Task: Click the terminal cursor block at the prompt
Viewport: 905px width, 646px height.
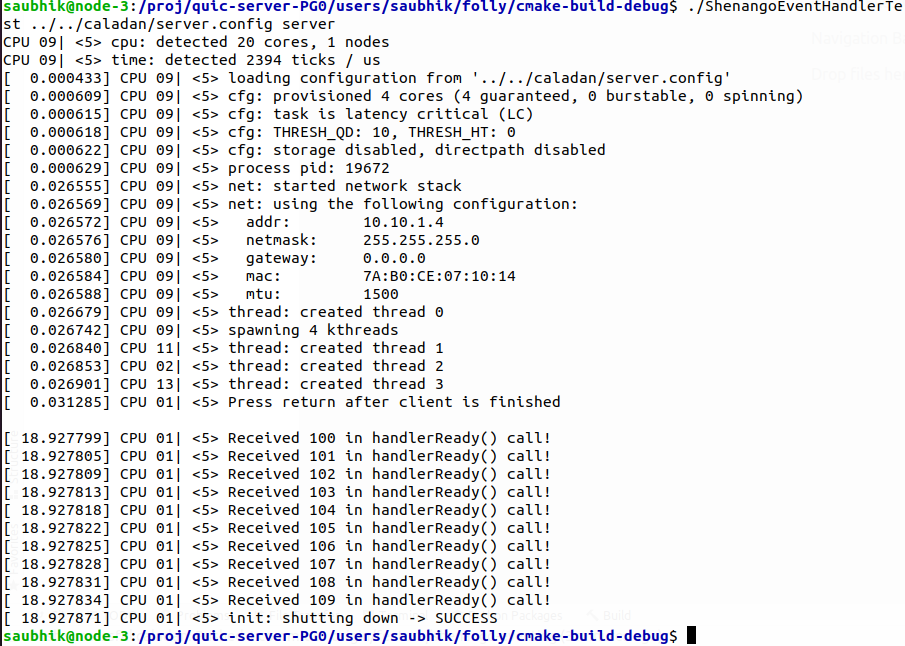Action: pos(691,636)
